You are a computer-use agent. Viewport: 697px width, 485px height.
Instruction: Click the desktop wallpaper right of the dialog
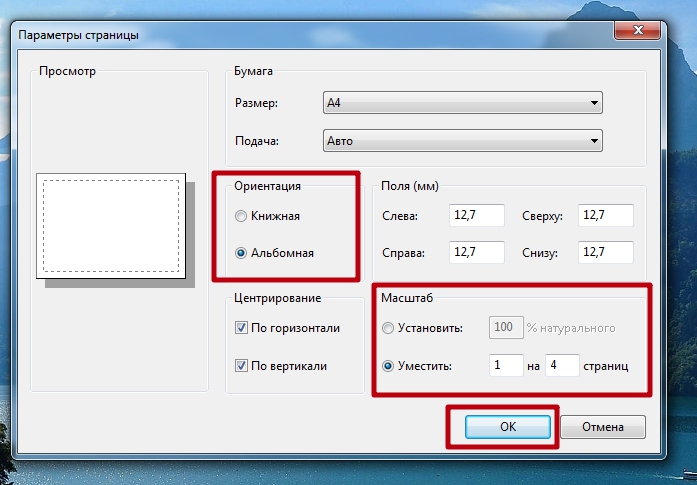click(x=682, y=250)
